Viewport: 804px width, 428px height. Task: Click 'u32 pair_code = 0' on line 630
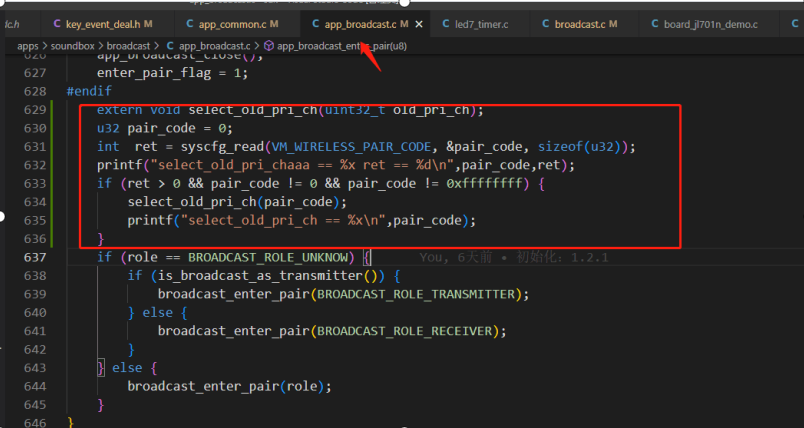click(x=161, y=129)
